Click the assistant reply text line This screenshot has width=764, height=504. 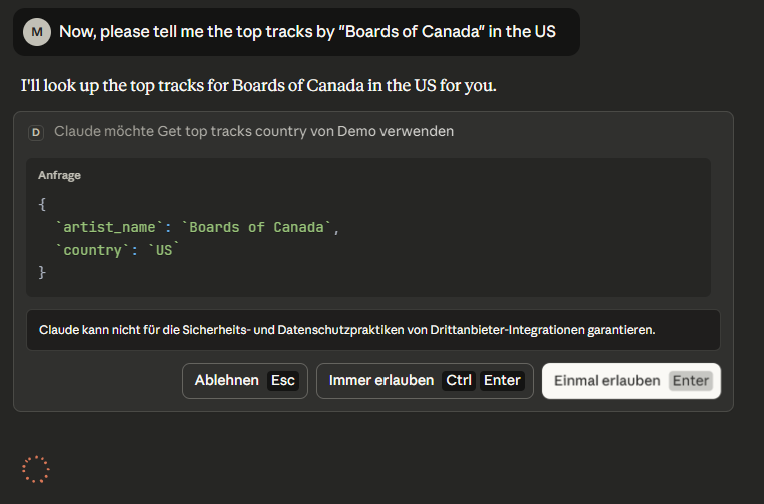(x=258, y=85)
